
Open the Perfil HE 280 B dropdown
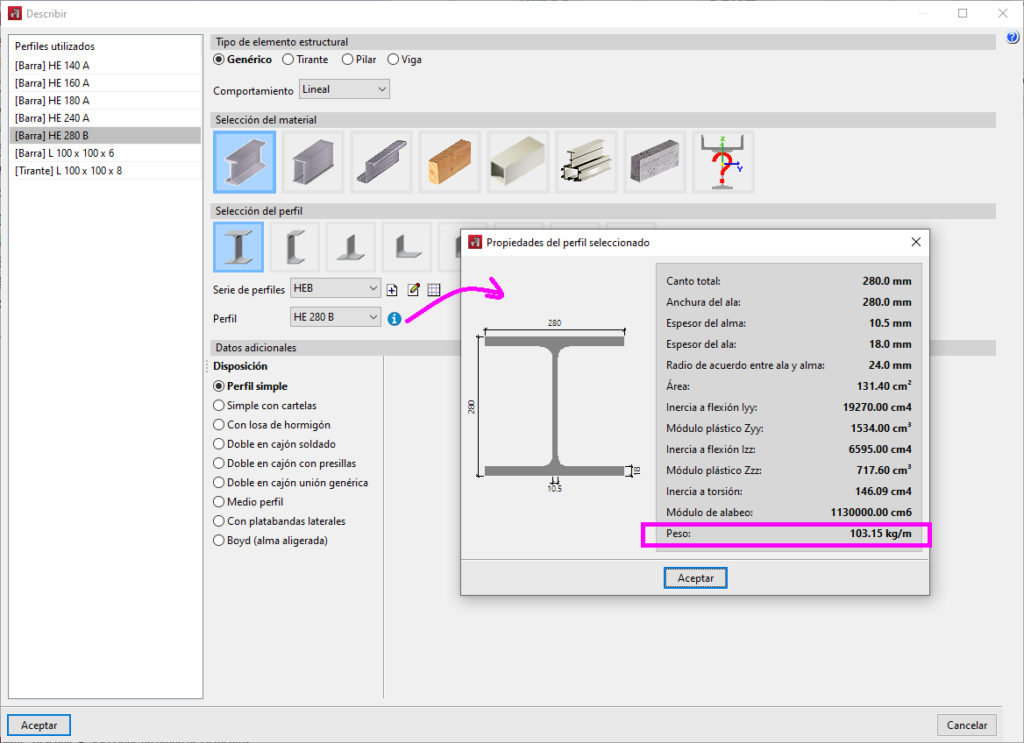tap(335, 317)
